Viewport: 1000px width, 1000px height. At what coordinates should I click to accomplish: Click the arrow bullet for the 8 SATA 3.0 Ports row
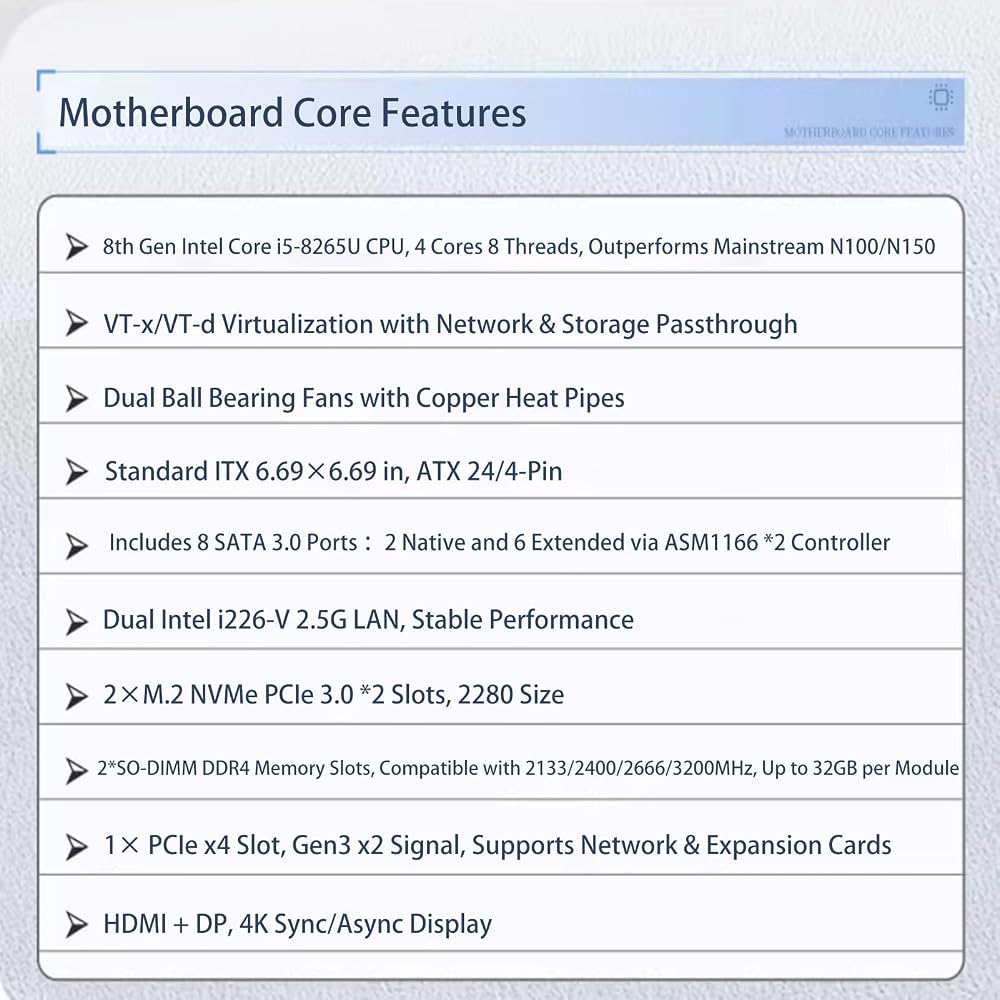77,546
